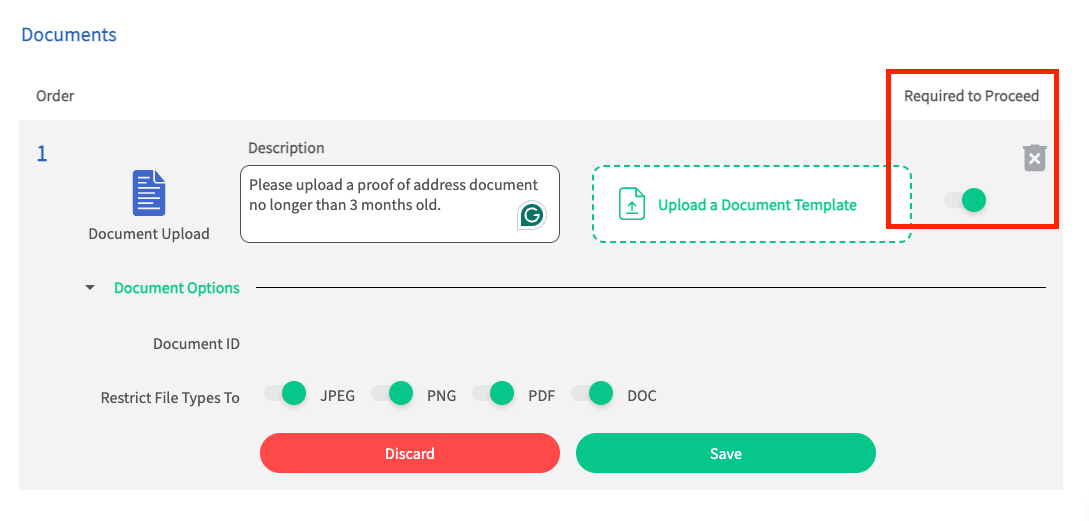Disable the JPEG file type toggle
Viewport: 1089px width, 521px height.
tap(285, 393)
